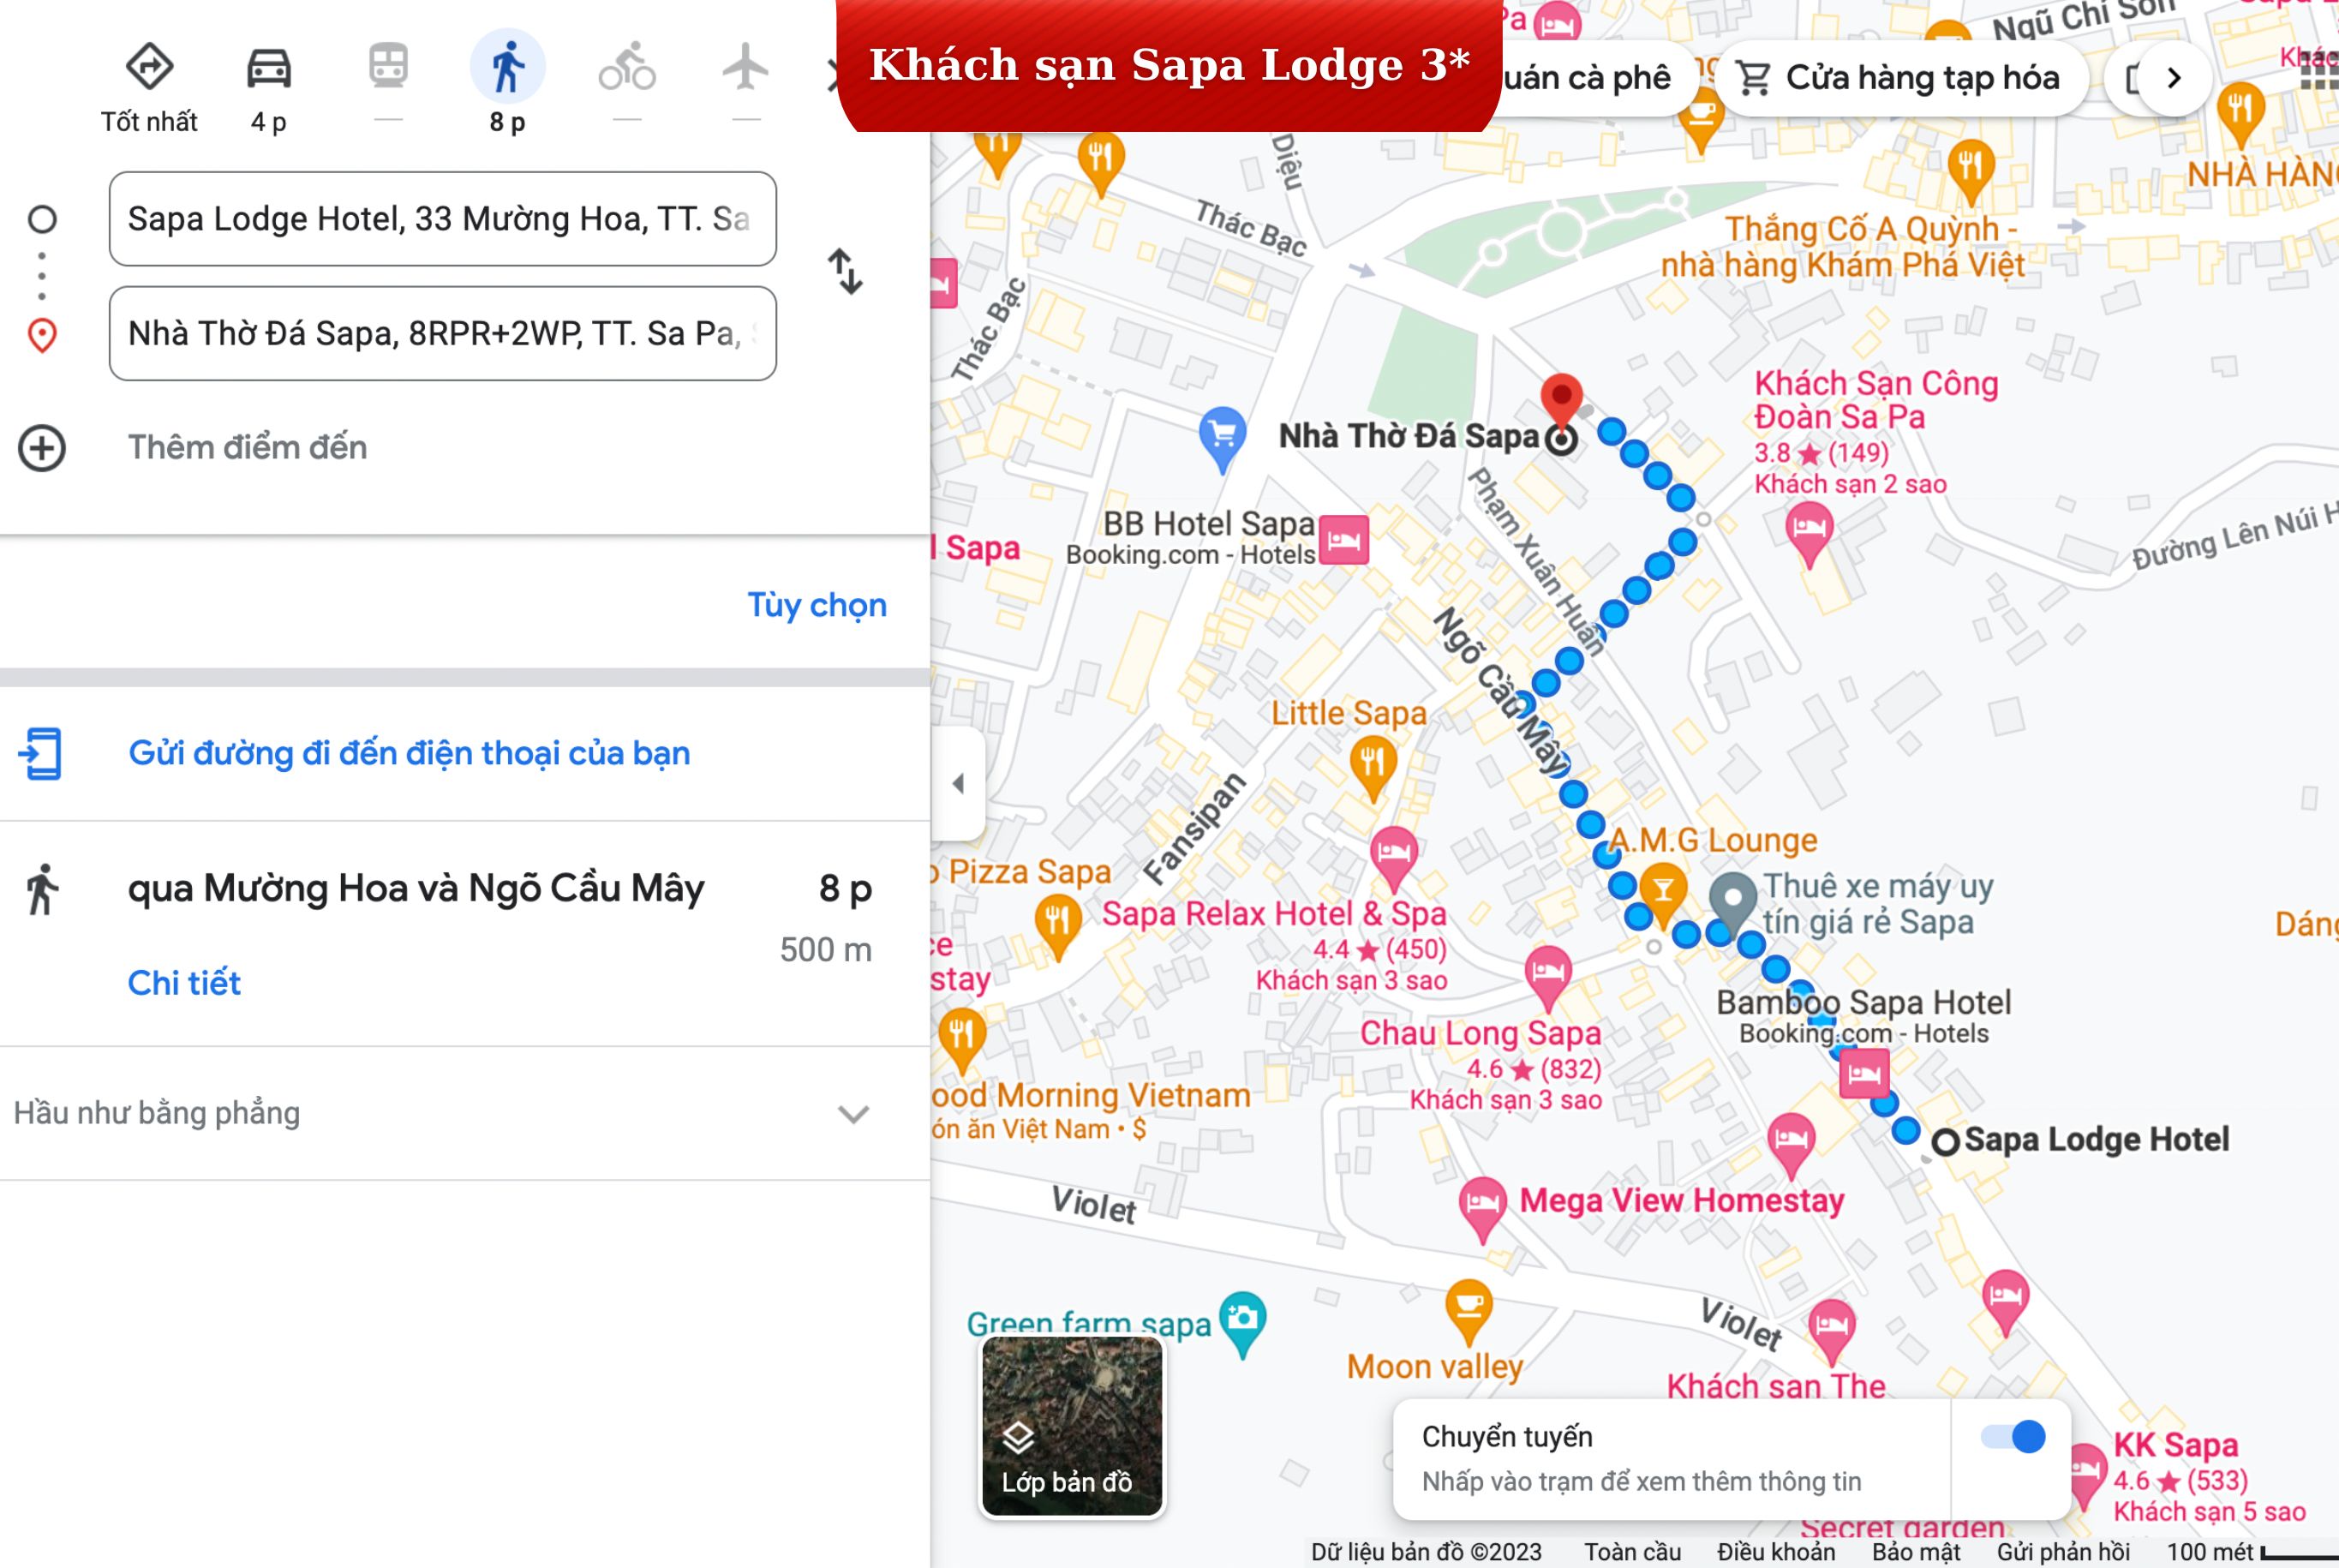The image size is (2339, 1568).
Task: Select the driving travel mode icon
Action: (269, 68)
